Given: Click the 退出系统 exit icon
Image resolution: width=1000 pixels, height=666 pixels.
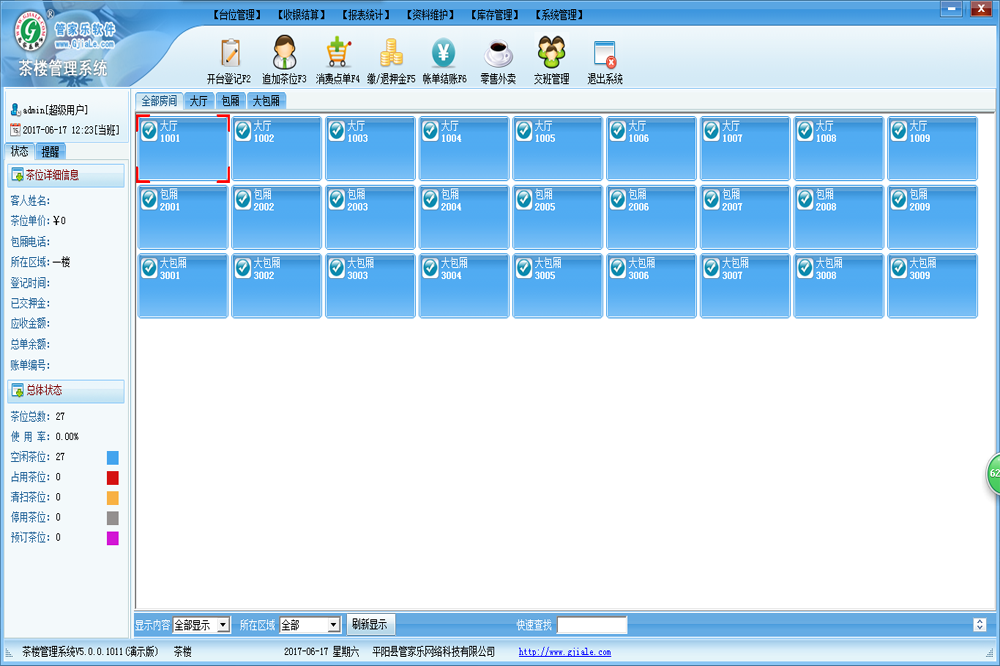Looking at the screenshot, I should click(605, 54).
